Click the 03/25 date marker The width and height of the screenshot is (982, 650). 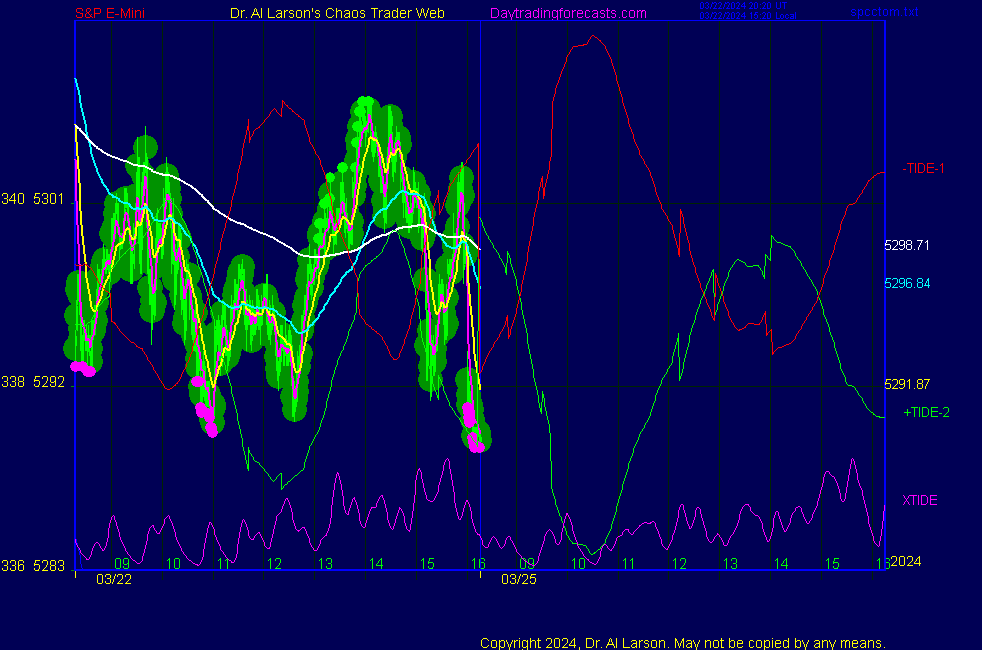(x=518, y=579)
